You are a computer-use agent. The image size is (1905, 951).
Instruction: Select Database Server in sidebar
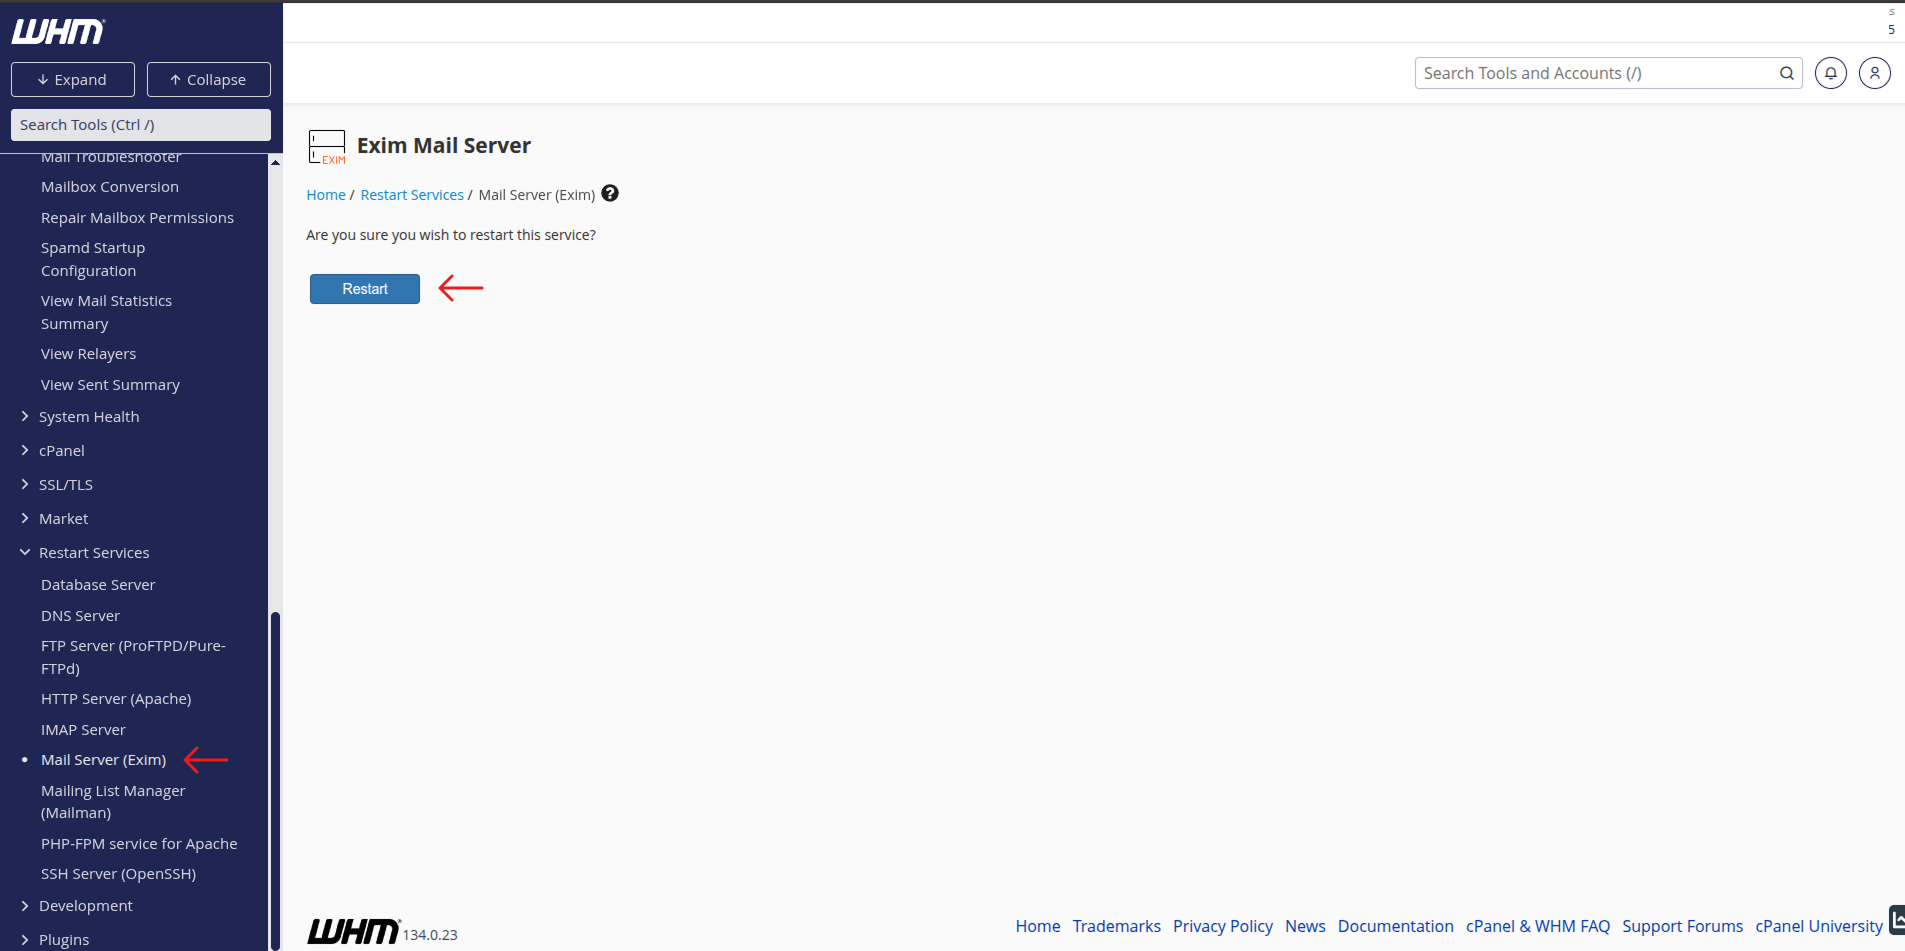pos(98,585)
